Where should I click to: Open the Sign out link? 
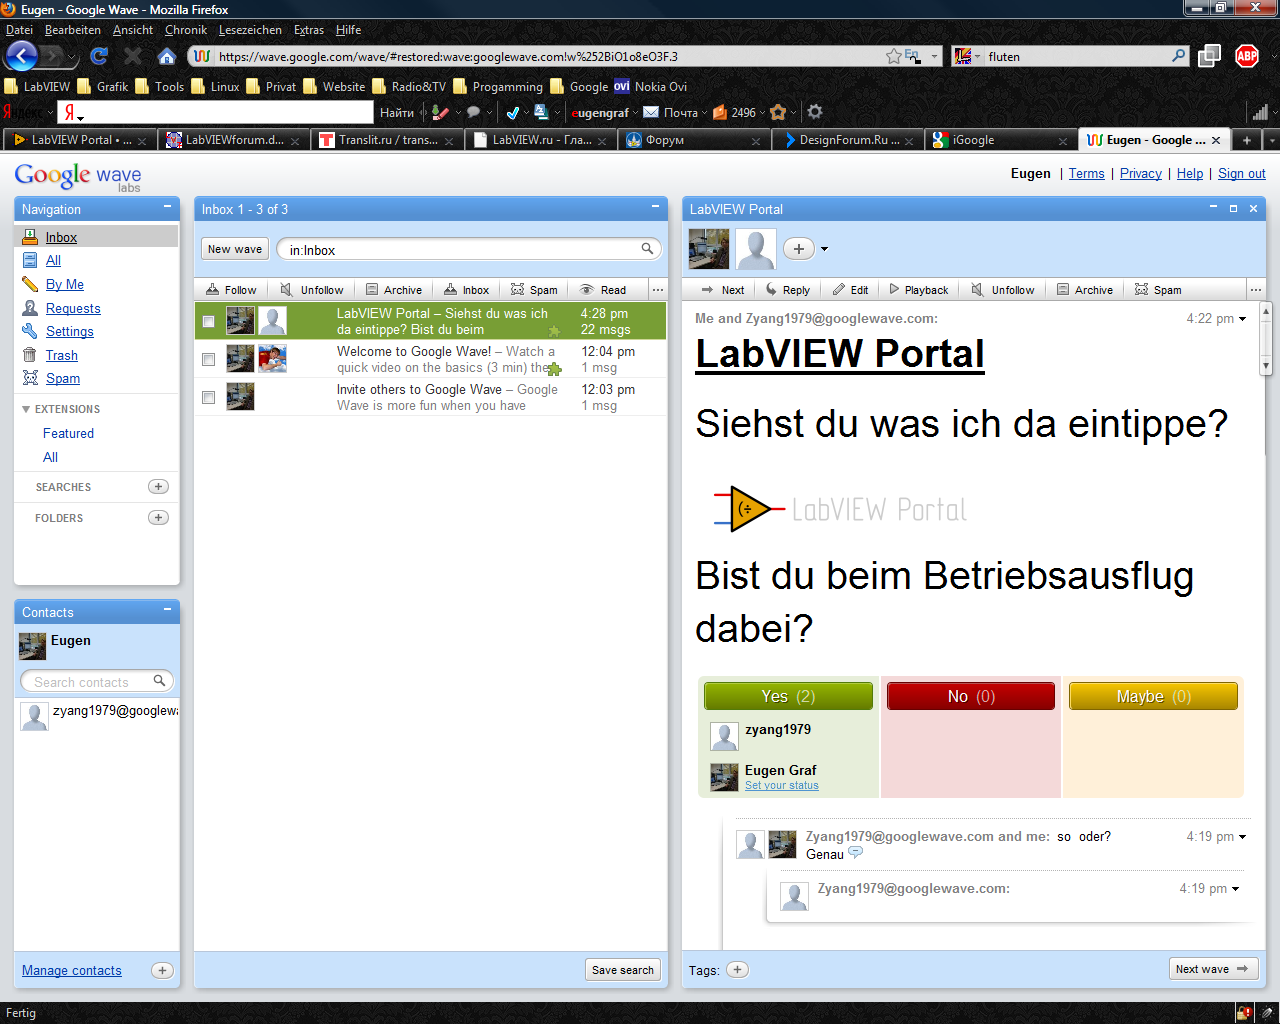(1242, 173)
